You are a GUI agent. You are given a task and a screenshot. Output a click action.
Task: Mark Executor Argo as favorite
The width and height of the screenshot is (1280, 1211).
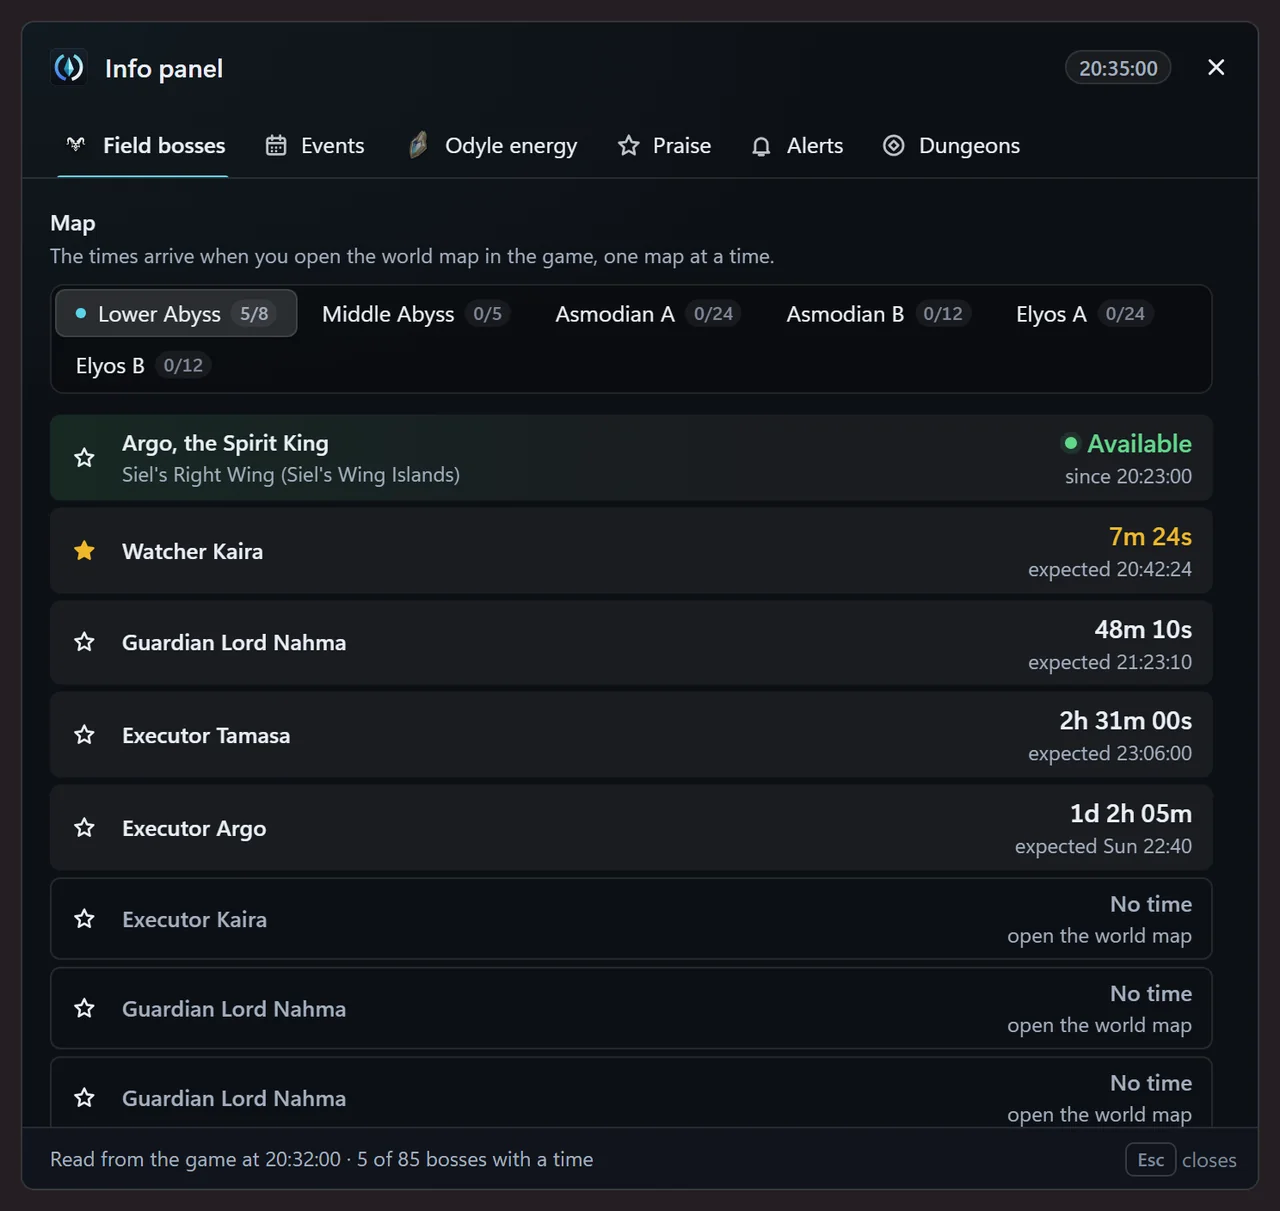pos(84,828)
